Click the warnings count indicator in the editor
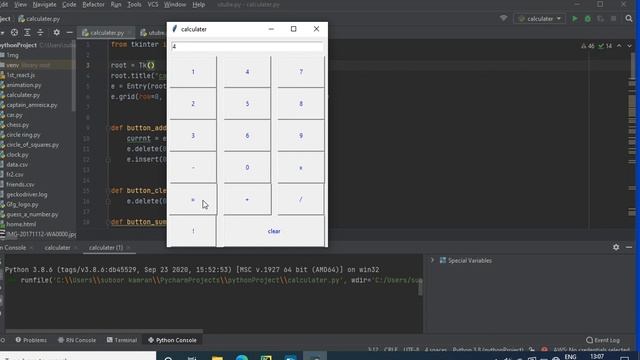 (588, 46)
